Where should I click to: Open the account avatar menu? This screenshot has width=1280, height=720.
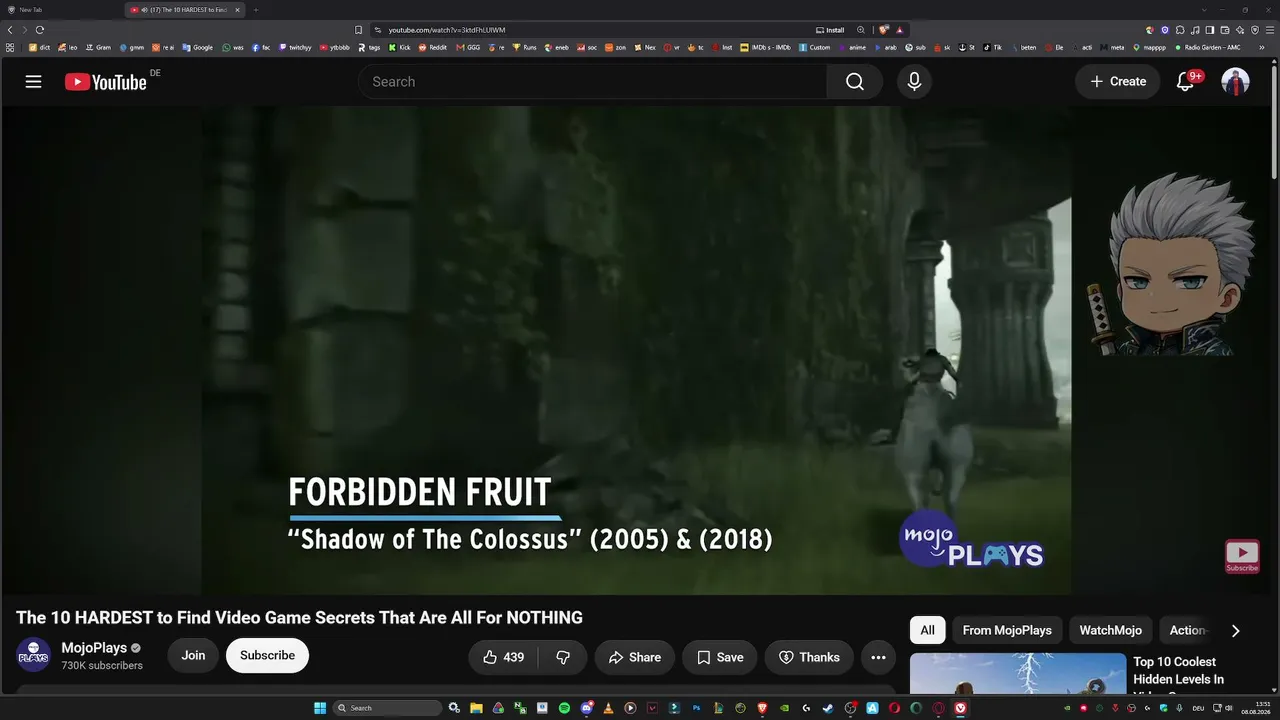click(x=1236, y=82)
